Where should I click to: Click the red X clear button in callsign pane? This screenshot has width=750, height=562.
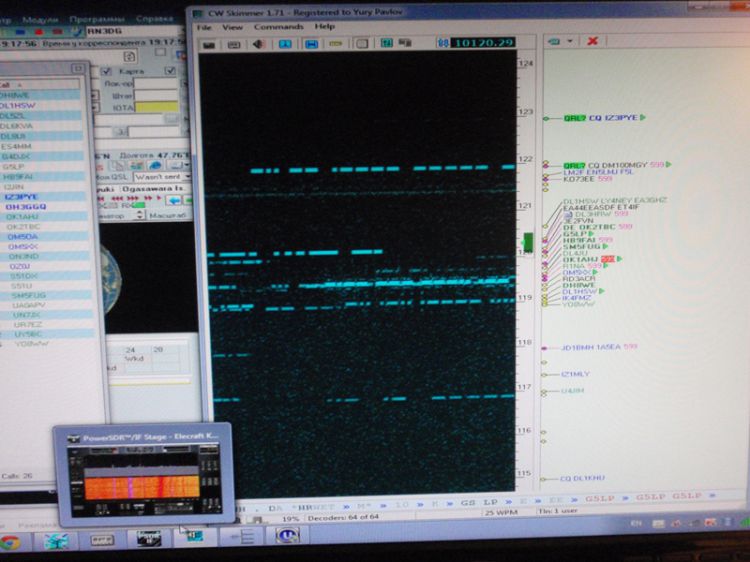tap(593, 41)
